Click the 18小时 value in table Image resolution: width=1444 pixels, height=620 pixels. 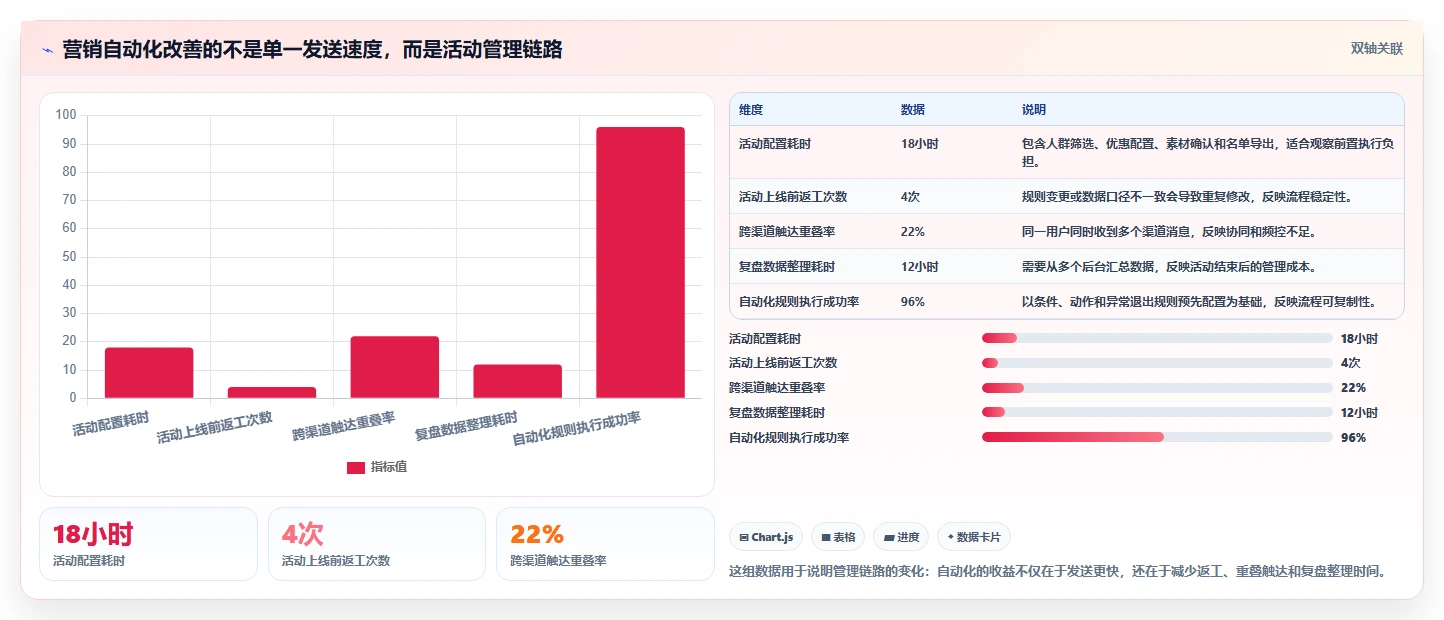tap(920, 144)
